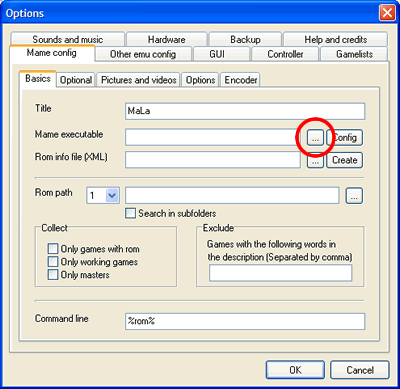Browse for the Rom info XML file
The width and height of the screenshot is (400, 389).
coord(315,160)
